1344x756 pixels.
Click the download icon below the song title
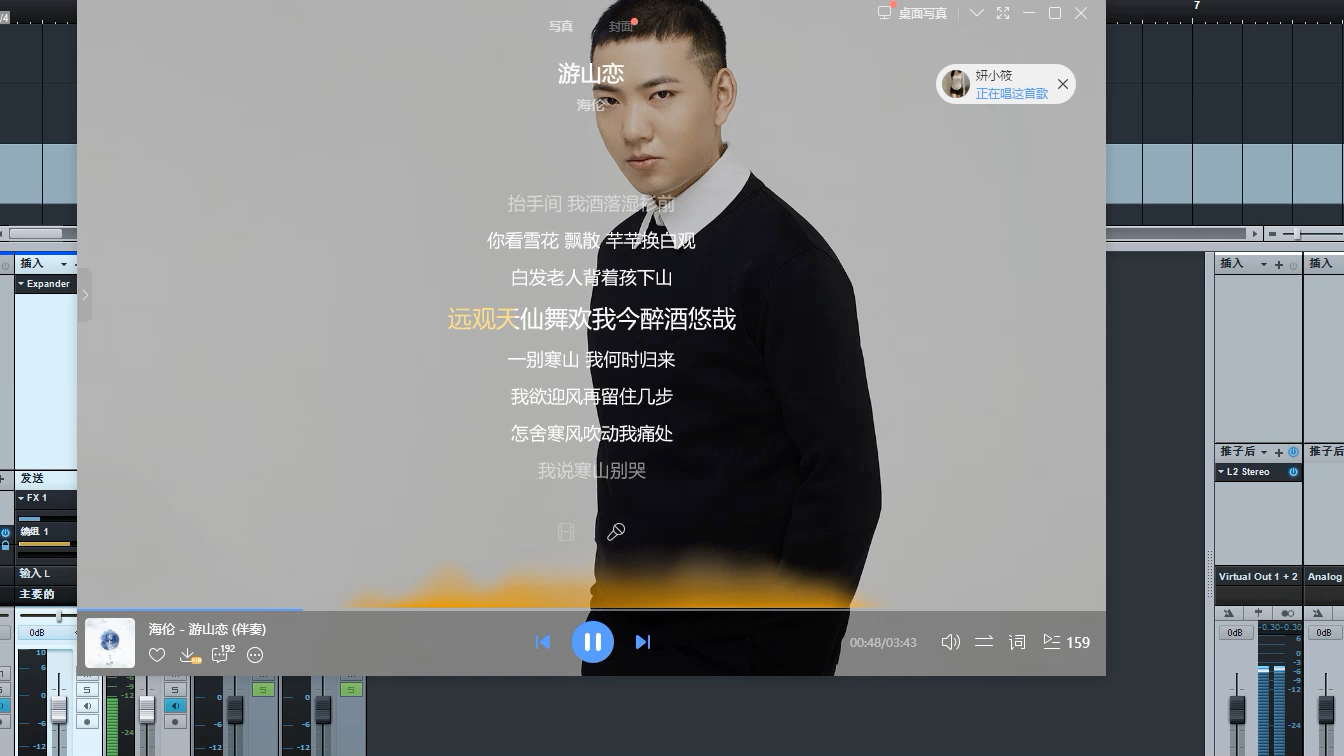click(x=188, y=655)
